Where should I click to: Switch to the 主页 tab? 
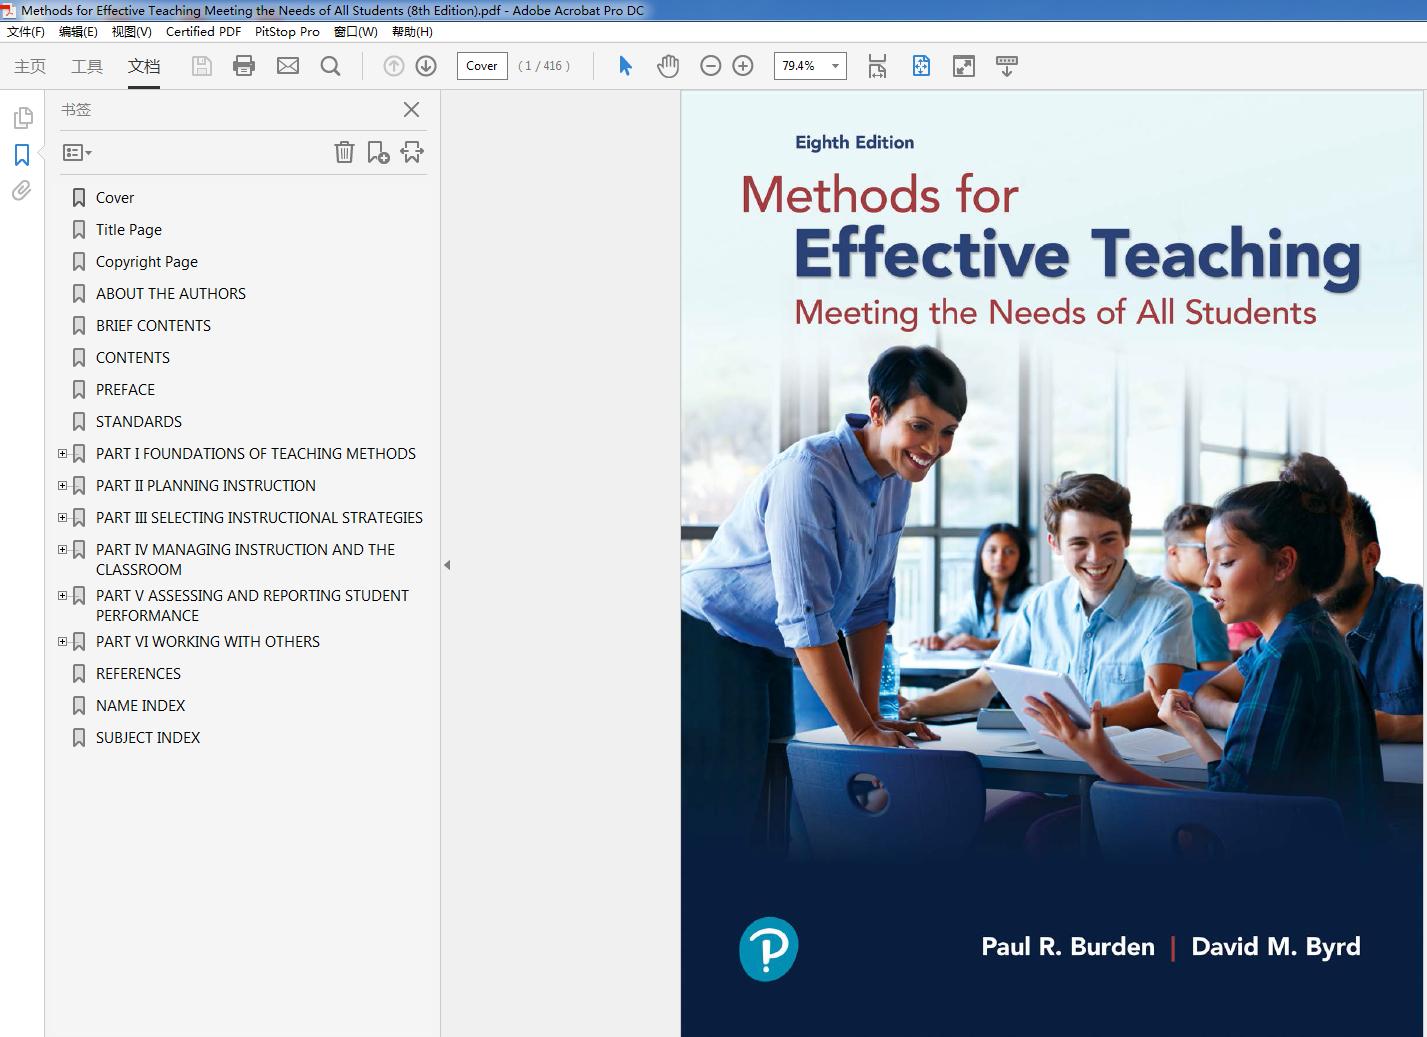[x=30, y=66]
